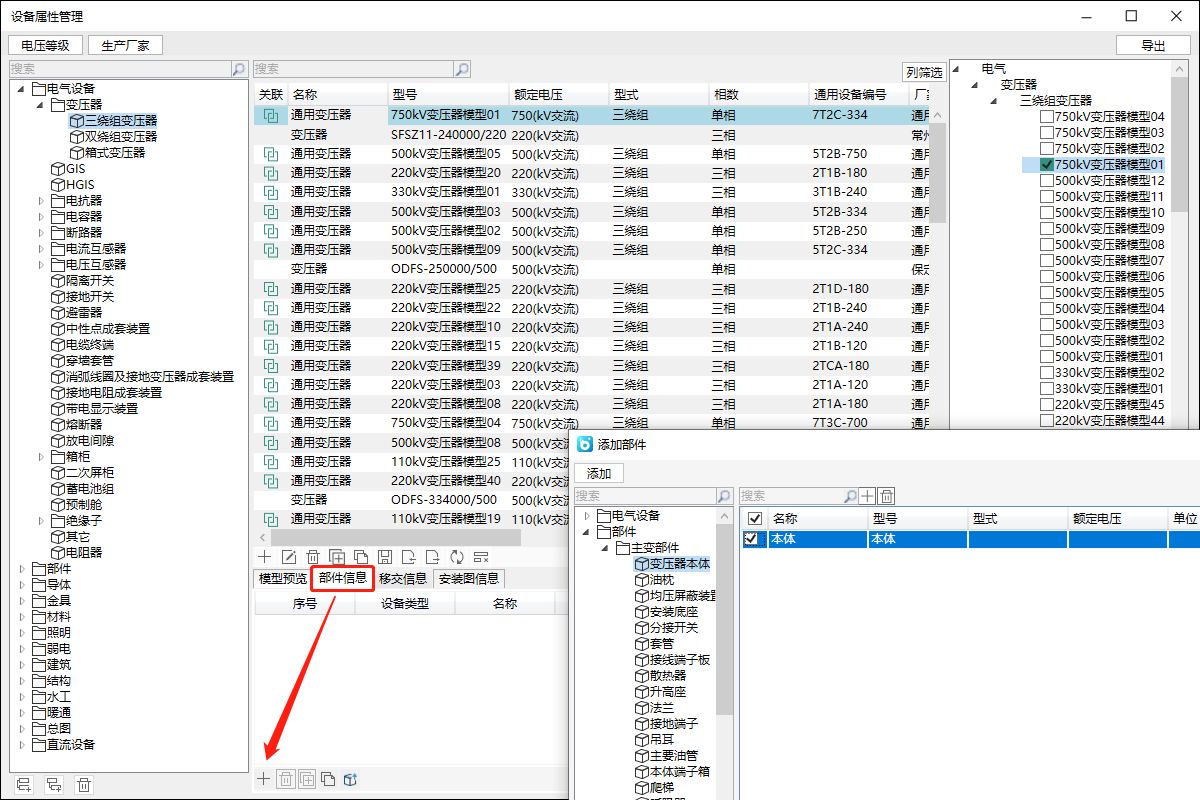Uncheck the 750kV变压器模型01 checkbox
Screen dimensions: 1200x800
1046,165
